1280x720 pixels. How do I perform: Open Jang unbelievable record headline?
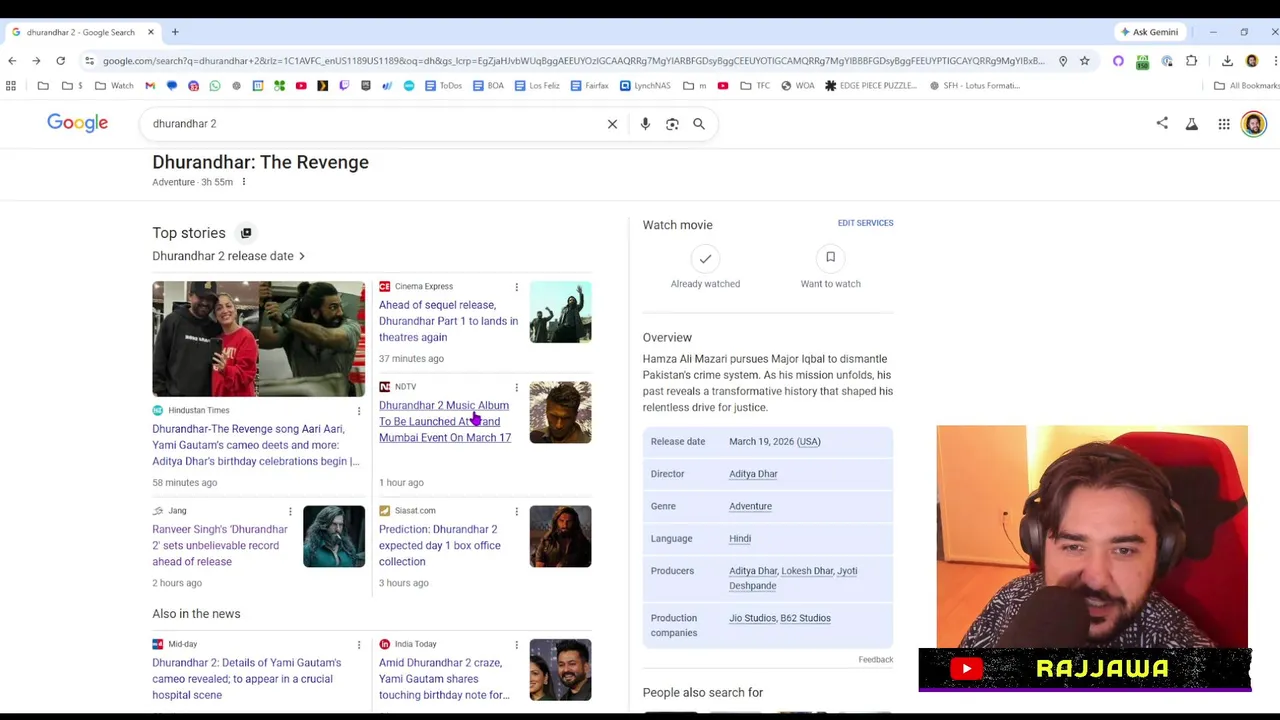pos(220,545)
